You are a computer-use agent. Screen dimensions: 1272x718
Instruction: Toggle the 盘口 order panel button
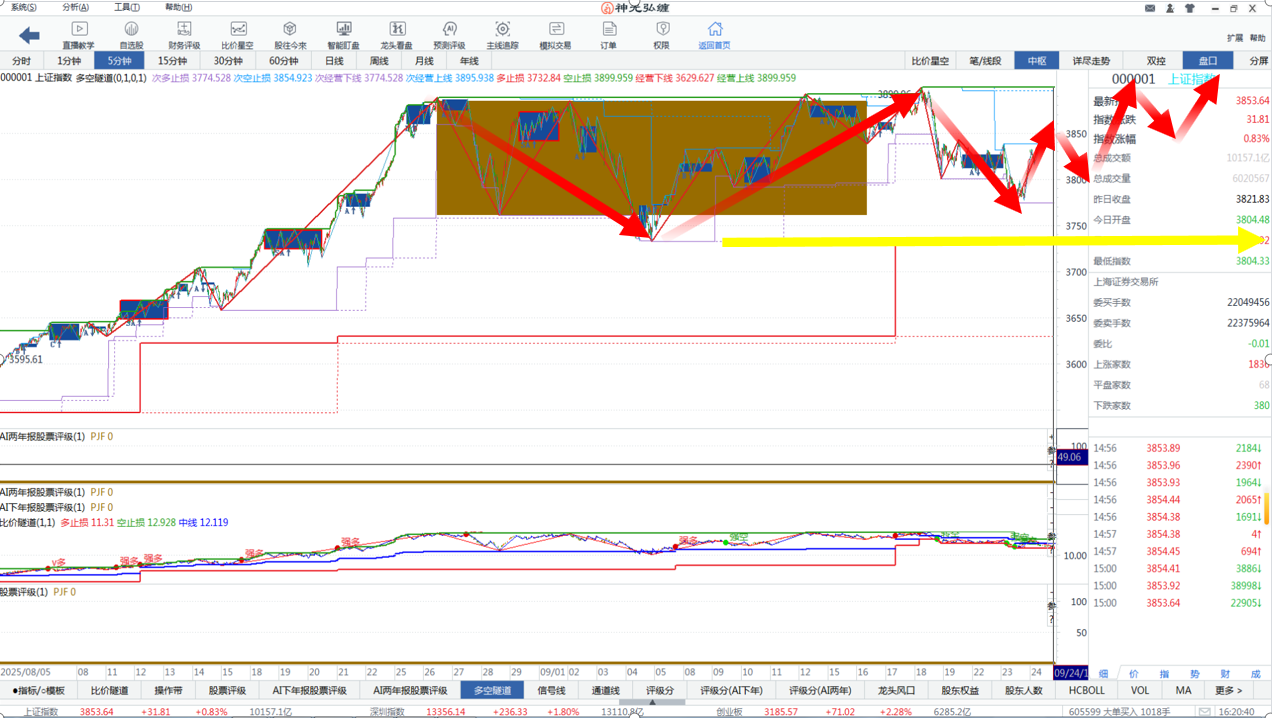click(x=1208, y=61)
